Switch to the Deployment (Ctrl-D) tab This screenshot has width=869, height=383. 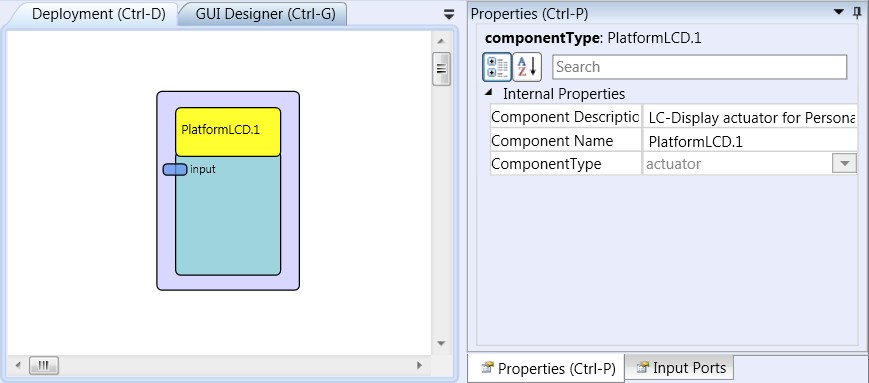(x=99, y=14)
